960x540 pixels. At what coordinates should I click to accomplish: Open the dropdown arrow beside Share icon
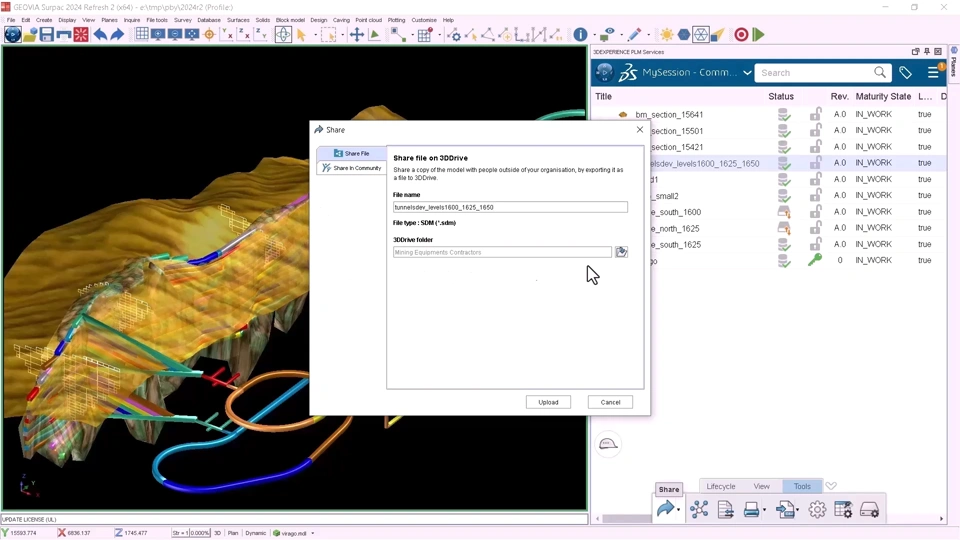[678, 511]
